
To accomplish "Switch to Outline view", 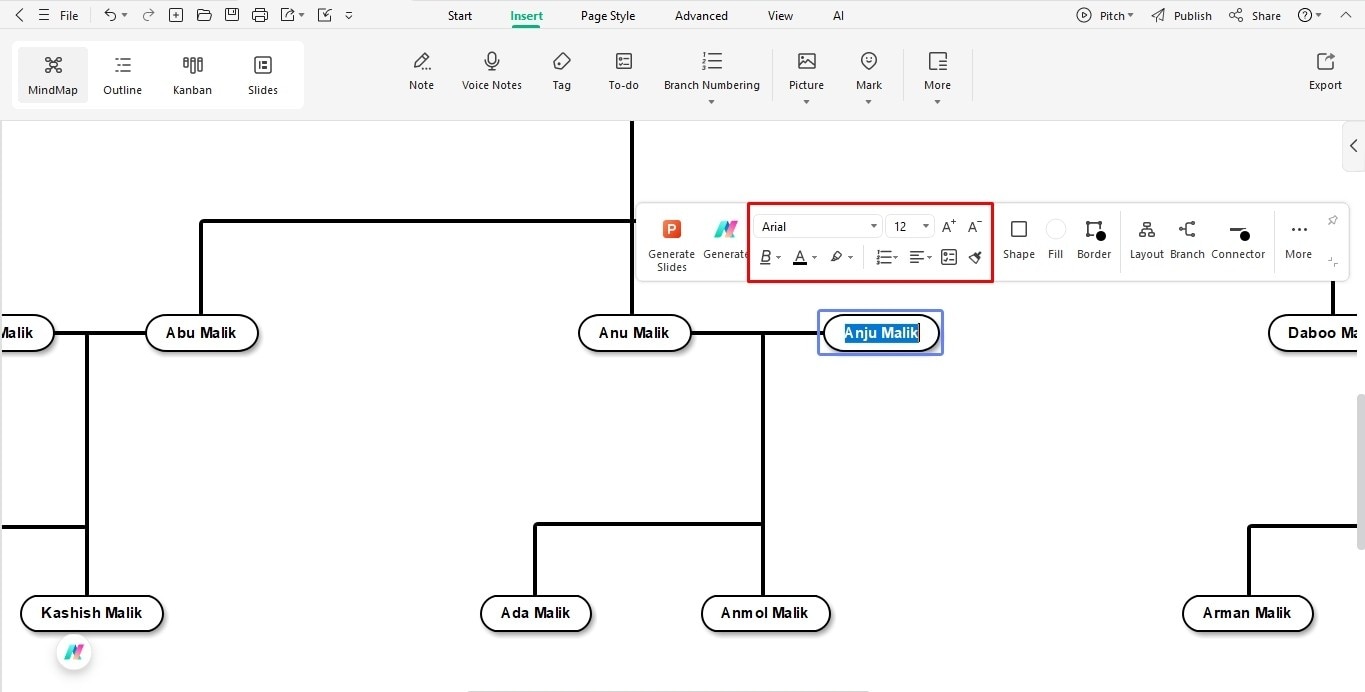I will [122, 73].
